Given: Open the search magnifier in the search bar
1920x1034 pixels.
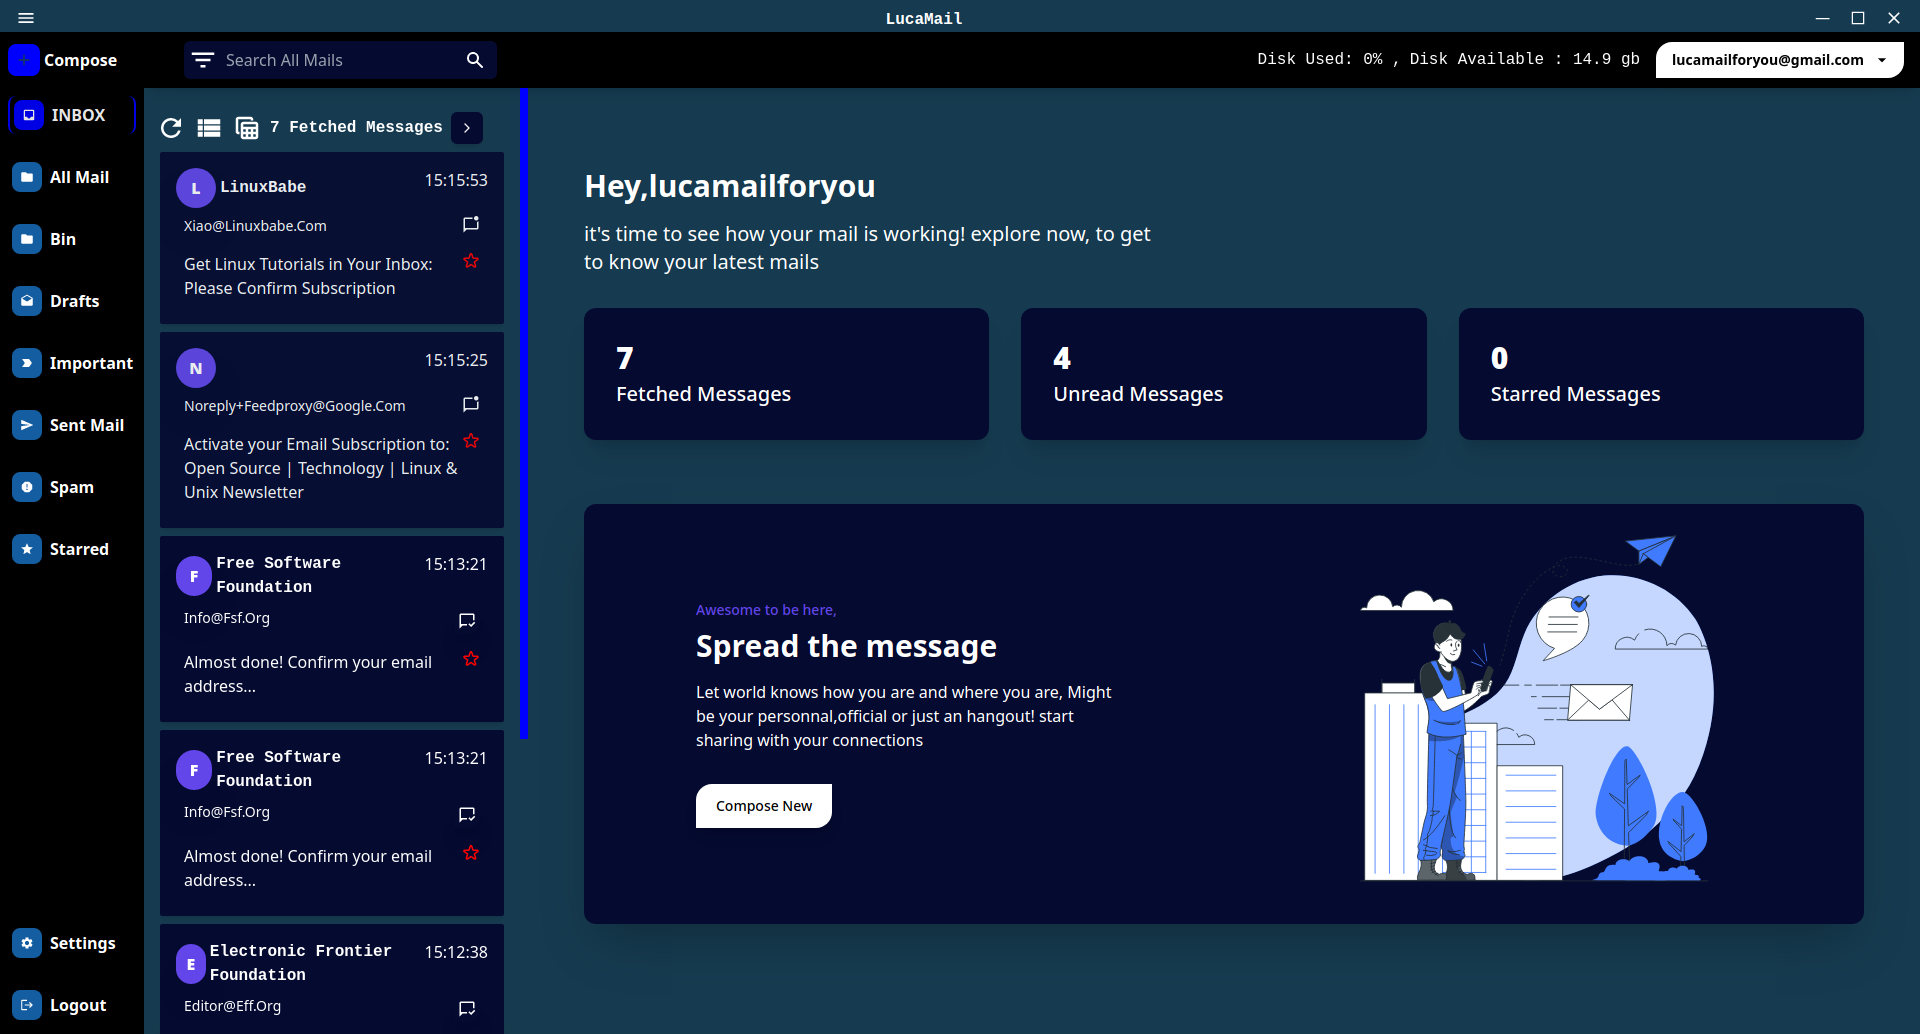Looking at the screenshot, I should tap(474, 60).
